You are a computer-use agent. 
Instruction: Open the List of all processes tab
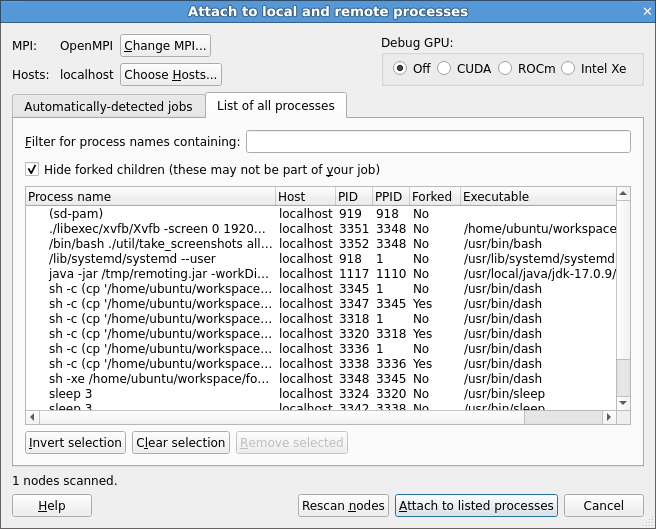pyautogui.click(x=276, y=105)
